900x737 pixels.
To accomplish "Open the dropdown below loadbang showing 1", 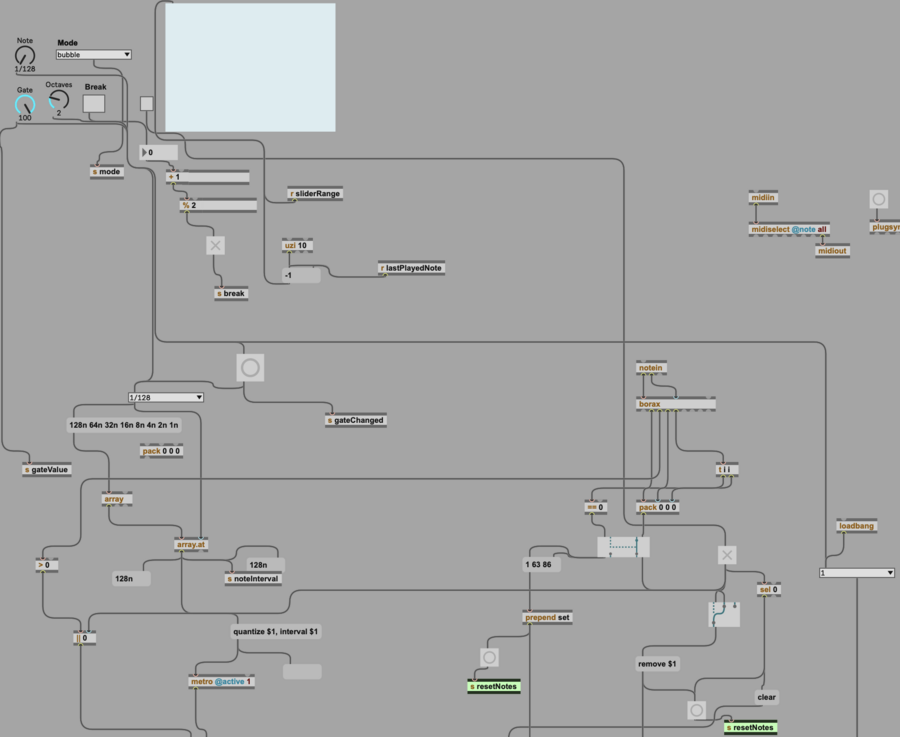I will (x=856, y=573).
